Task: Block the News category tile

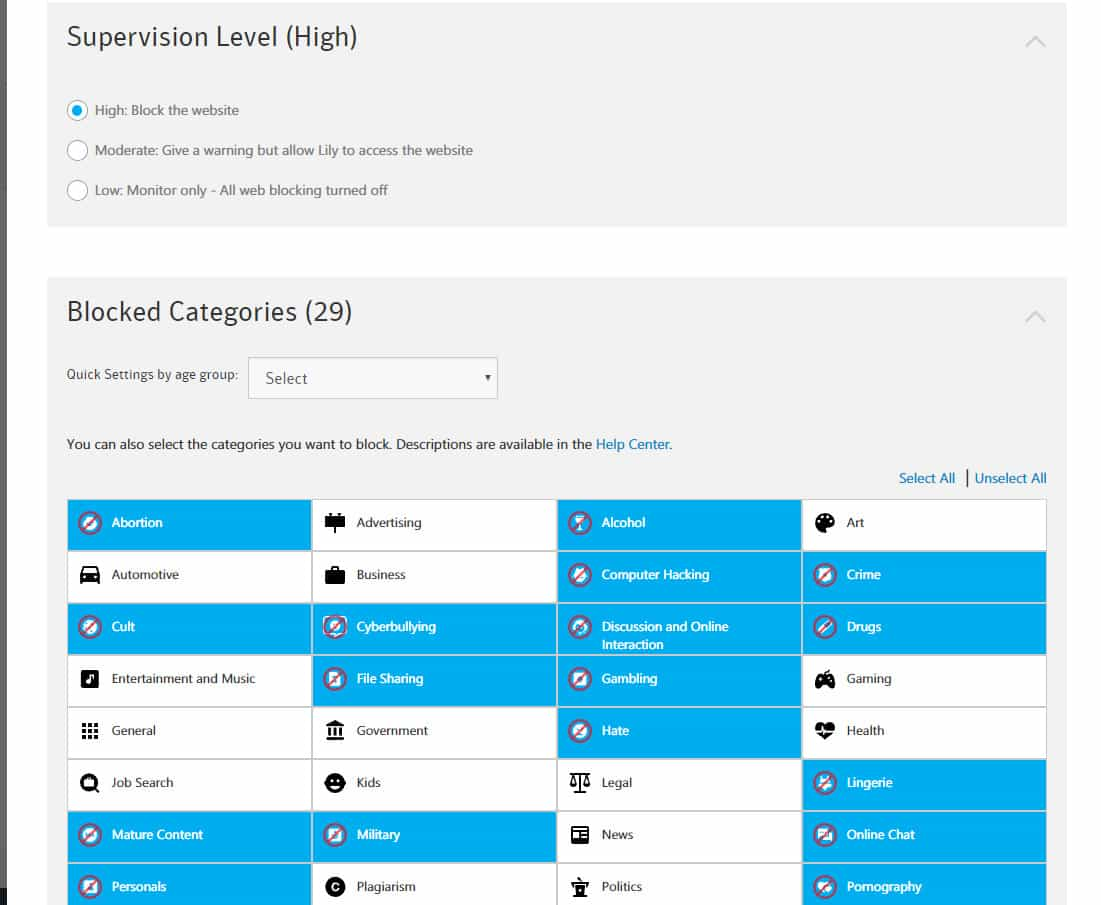Action: 679,835
